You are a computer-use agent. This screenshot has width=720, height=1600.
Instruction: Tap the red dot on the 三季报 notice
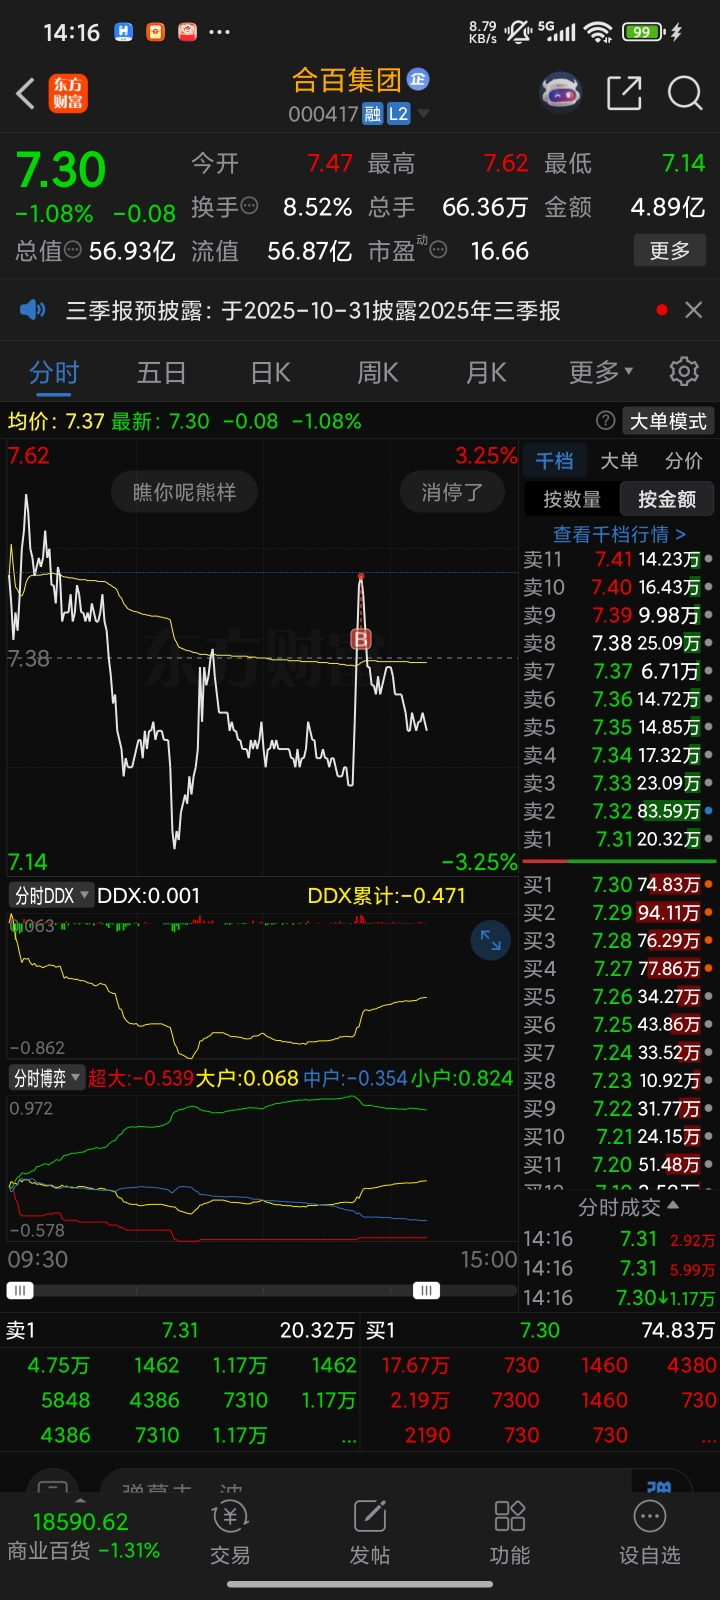point(661,310)
